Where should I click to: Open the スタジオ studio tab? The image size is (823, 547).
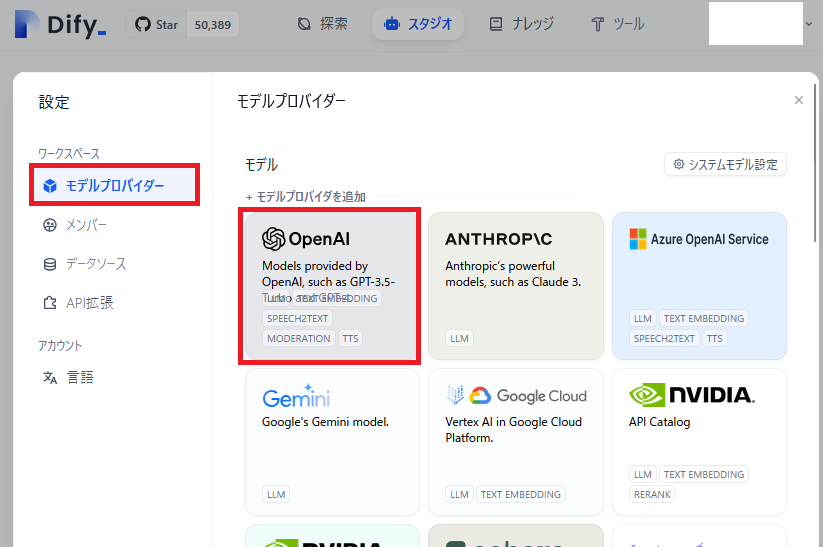pyautogui.click(x=418, y=24)
